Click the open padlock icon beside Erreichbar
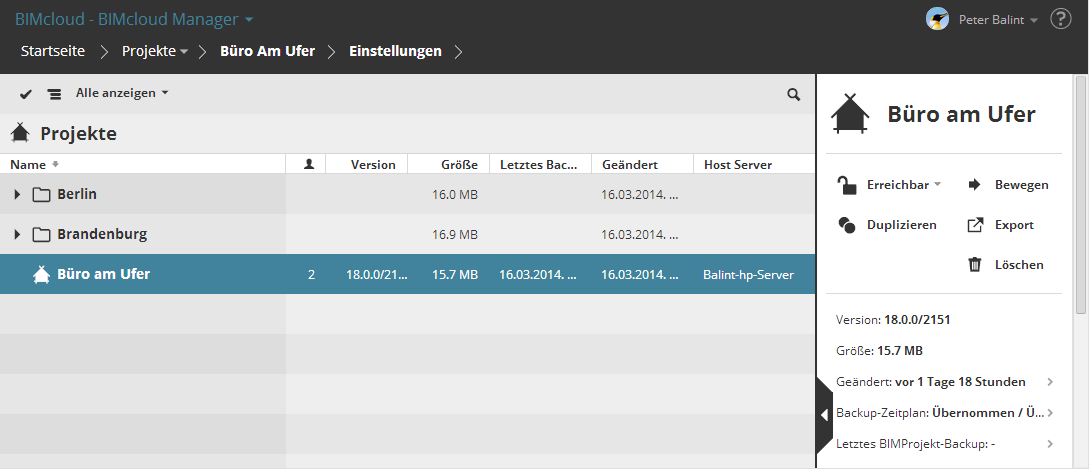 pos(846,186)
